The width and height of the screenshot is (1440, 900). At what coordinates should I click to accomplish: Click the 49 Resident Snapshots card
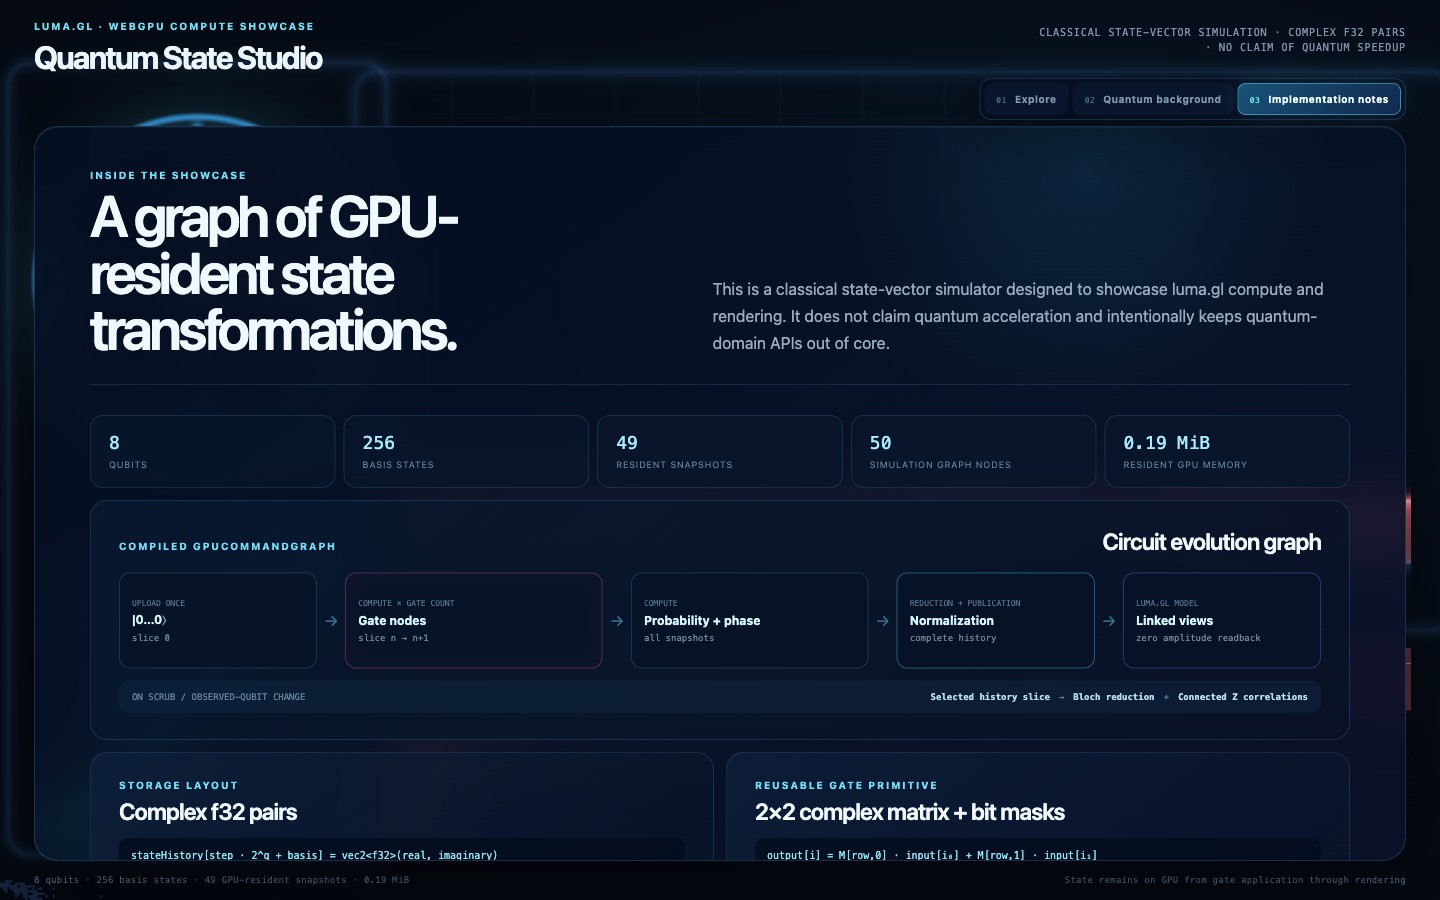(720, 452)
